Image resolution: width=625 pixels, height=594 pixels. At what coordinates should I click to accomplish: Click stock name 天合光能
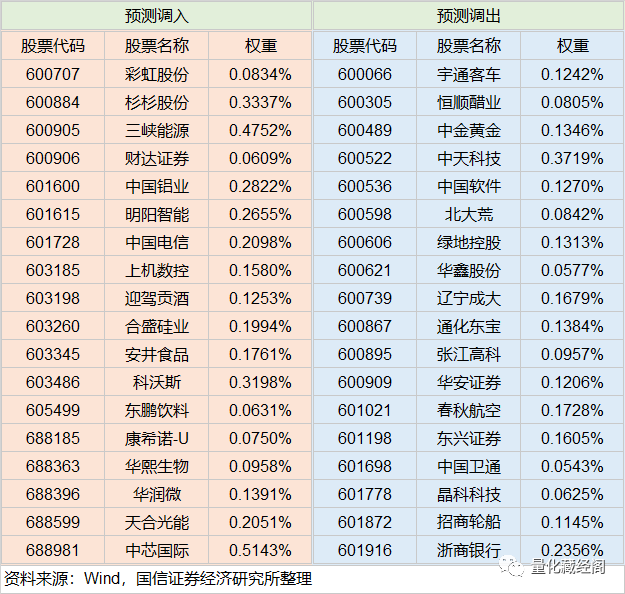(157, 522)
